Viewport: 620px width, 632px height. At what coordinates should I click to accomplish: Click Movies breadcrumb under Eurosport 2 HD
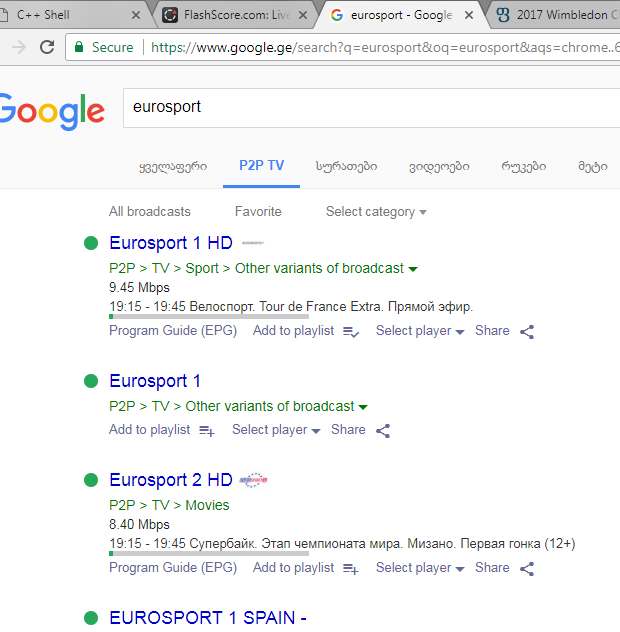207,505
